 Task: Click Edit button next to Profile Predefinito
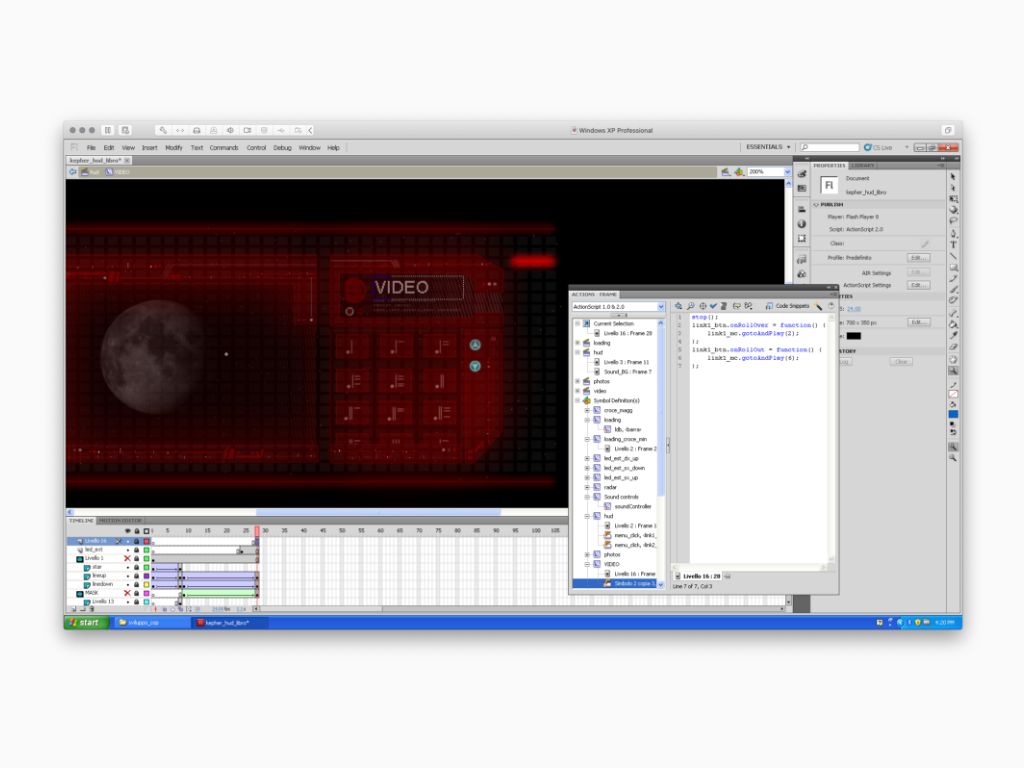click(x=918, y=257)
